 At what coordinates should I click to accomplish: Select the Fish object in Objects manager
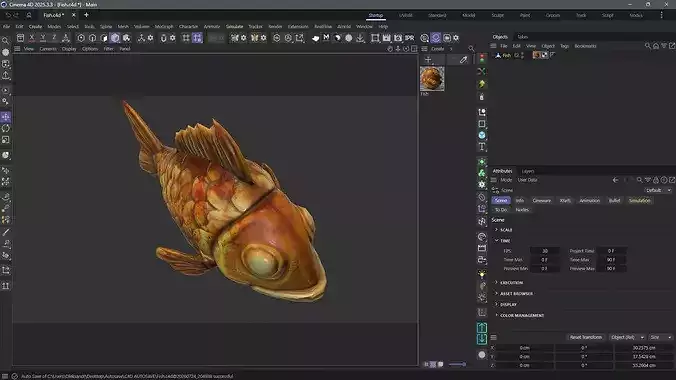(506, 55)
